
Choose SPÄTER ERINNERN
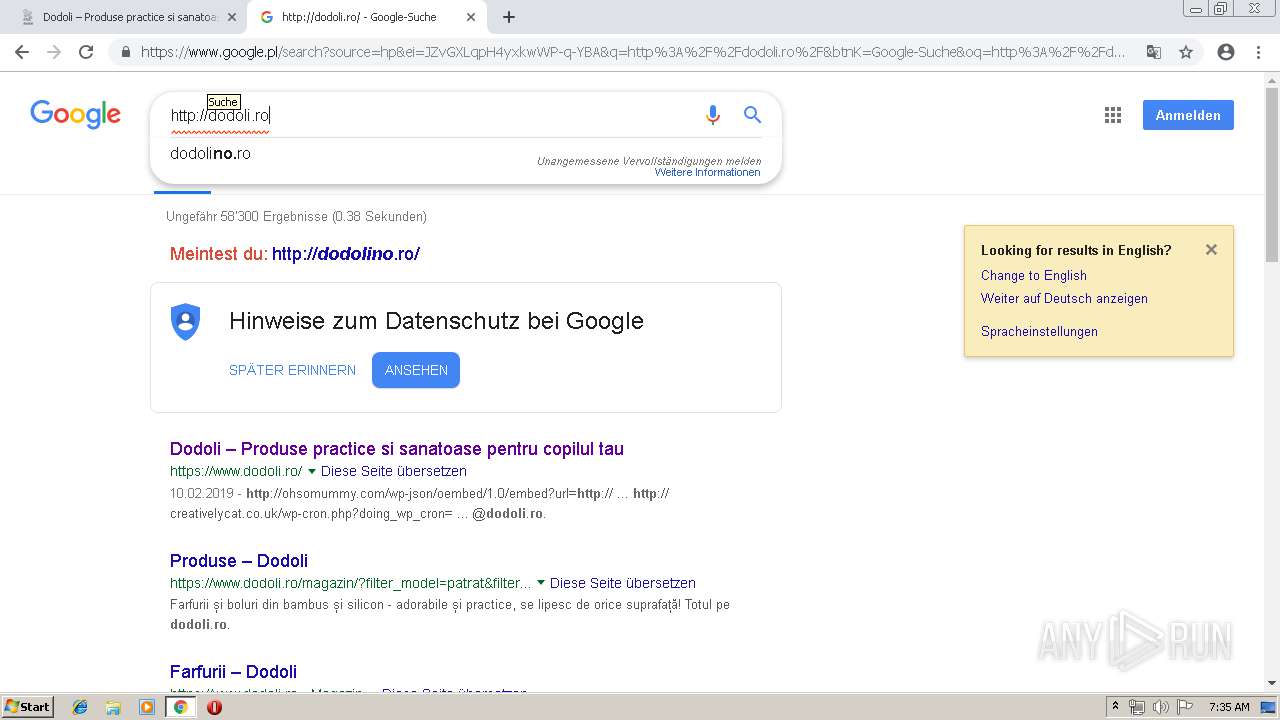[x=292, y=370]
